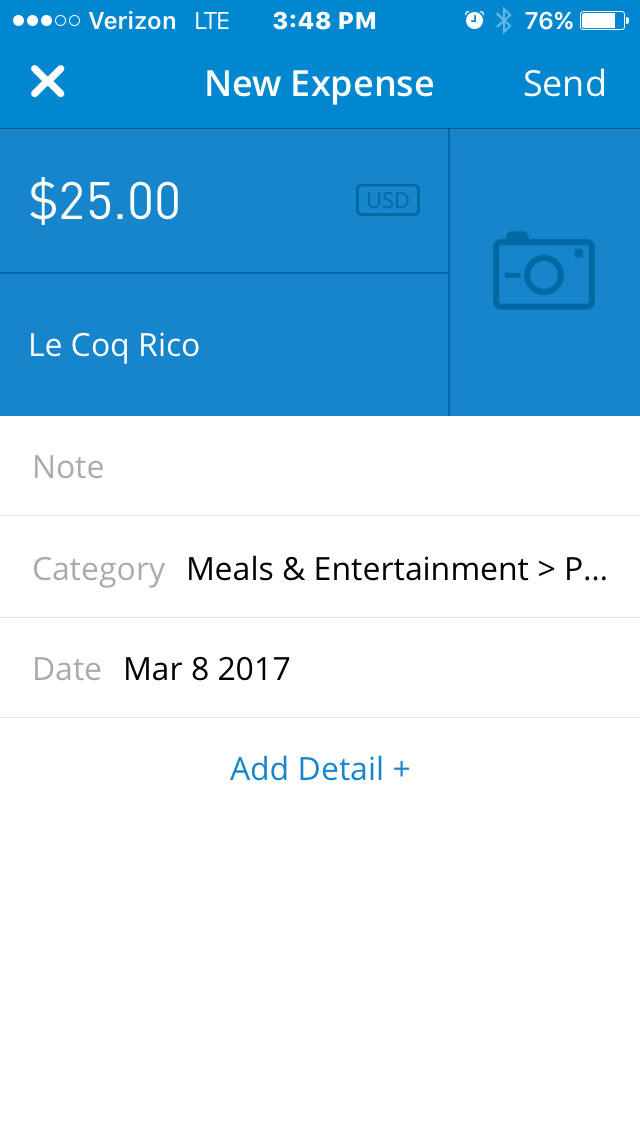
Task: Edit the Le Coq Rico merchant name
Action: (115, 345)
